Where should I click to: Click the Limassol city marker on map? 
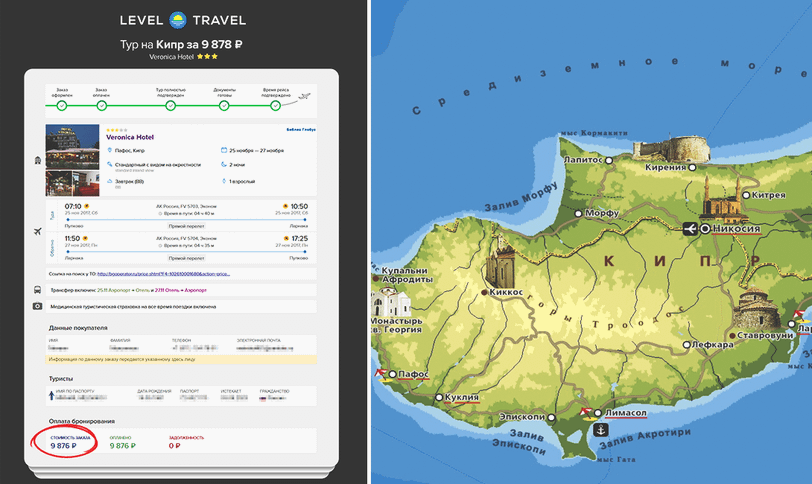[598, 413]
